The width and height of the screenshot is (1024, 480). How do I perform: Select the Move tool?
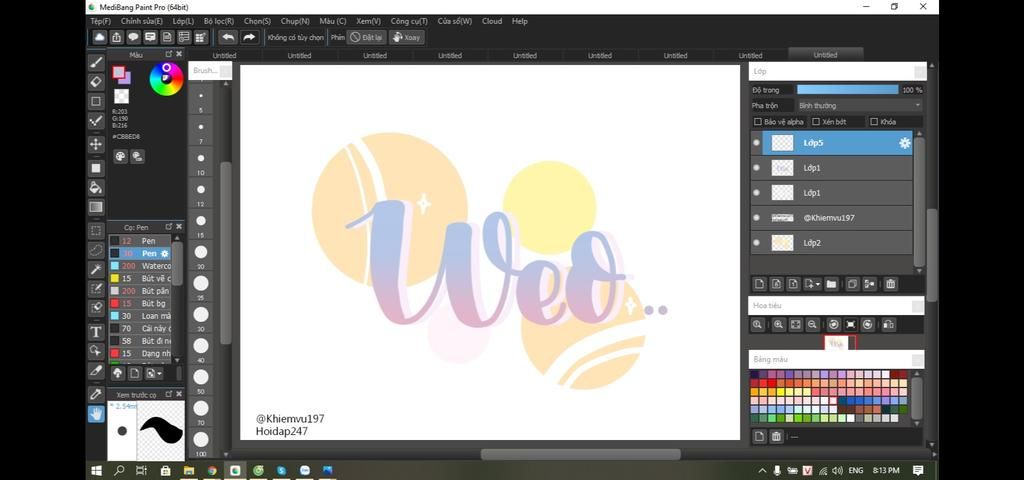click(96, 144)
